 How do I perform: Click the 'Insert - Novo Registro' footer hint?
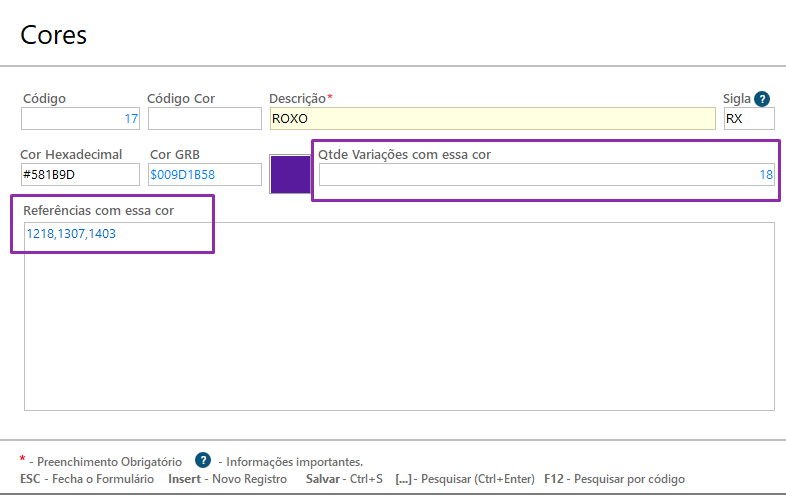(x=227, y=479)
